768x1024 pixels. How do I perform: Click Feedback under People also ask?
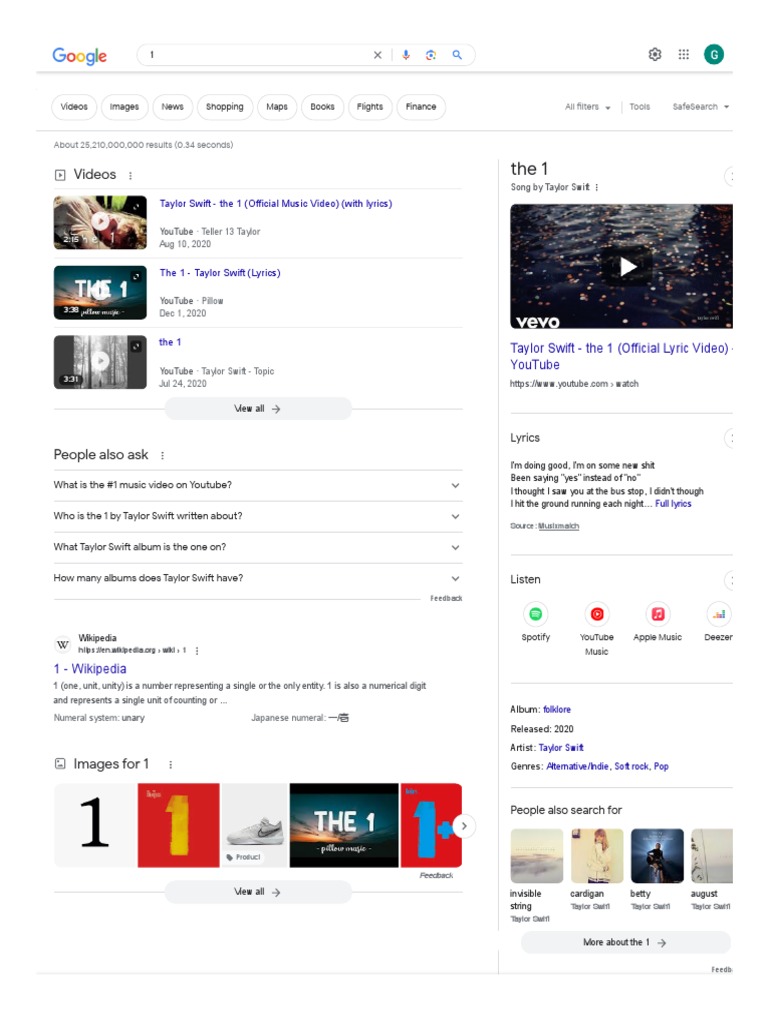446,598
